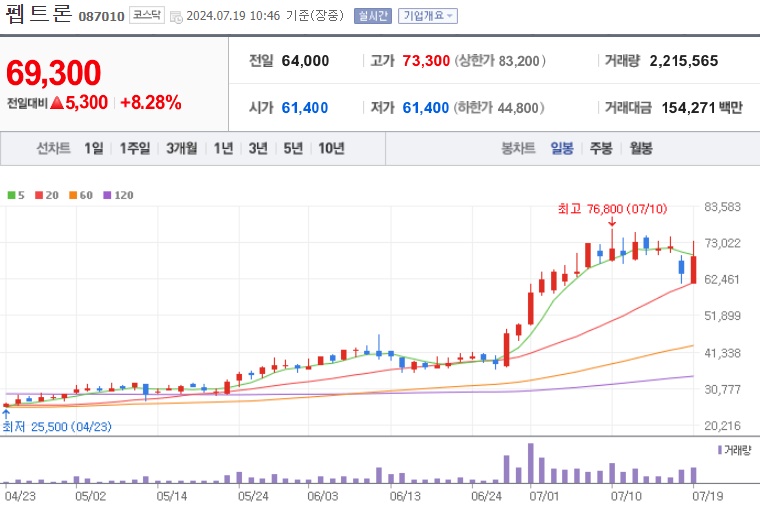Click the 펩트론 stock name heading
The width and height of the screenshot is (760, 510).
coord(39,13)
